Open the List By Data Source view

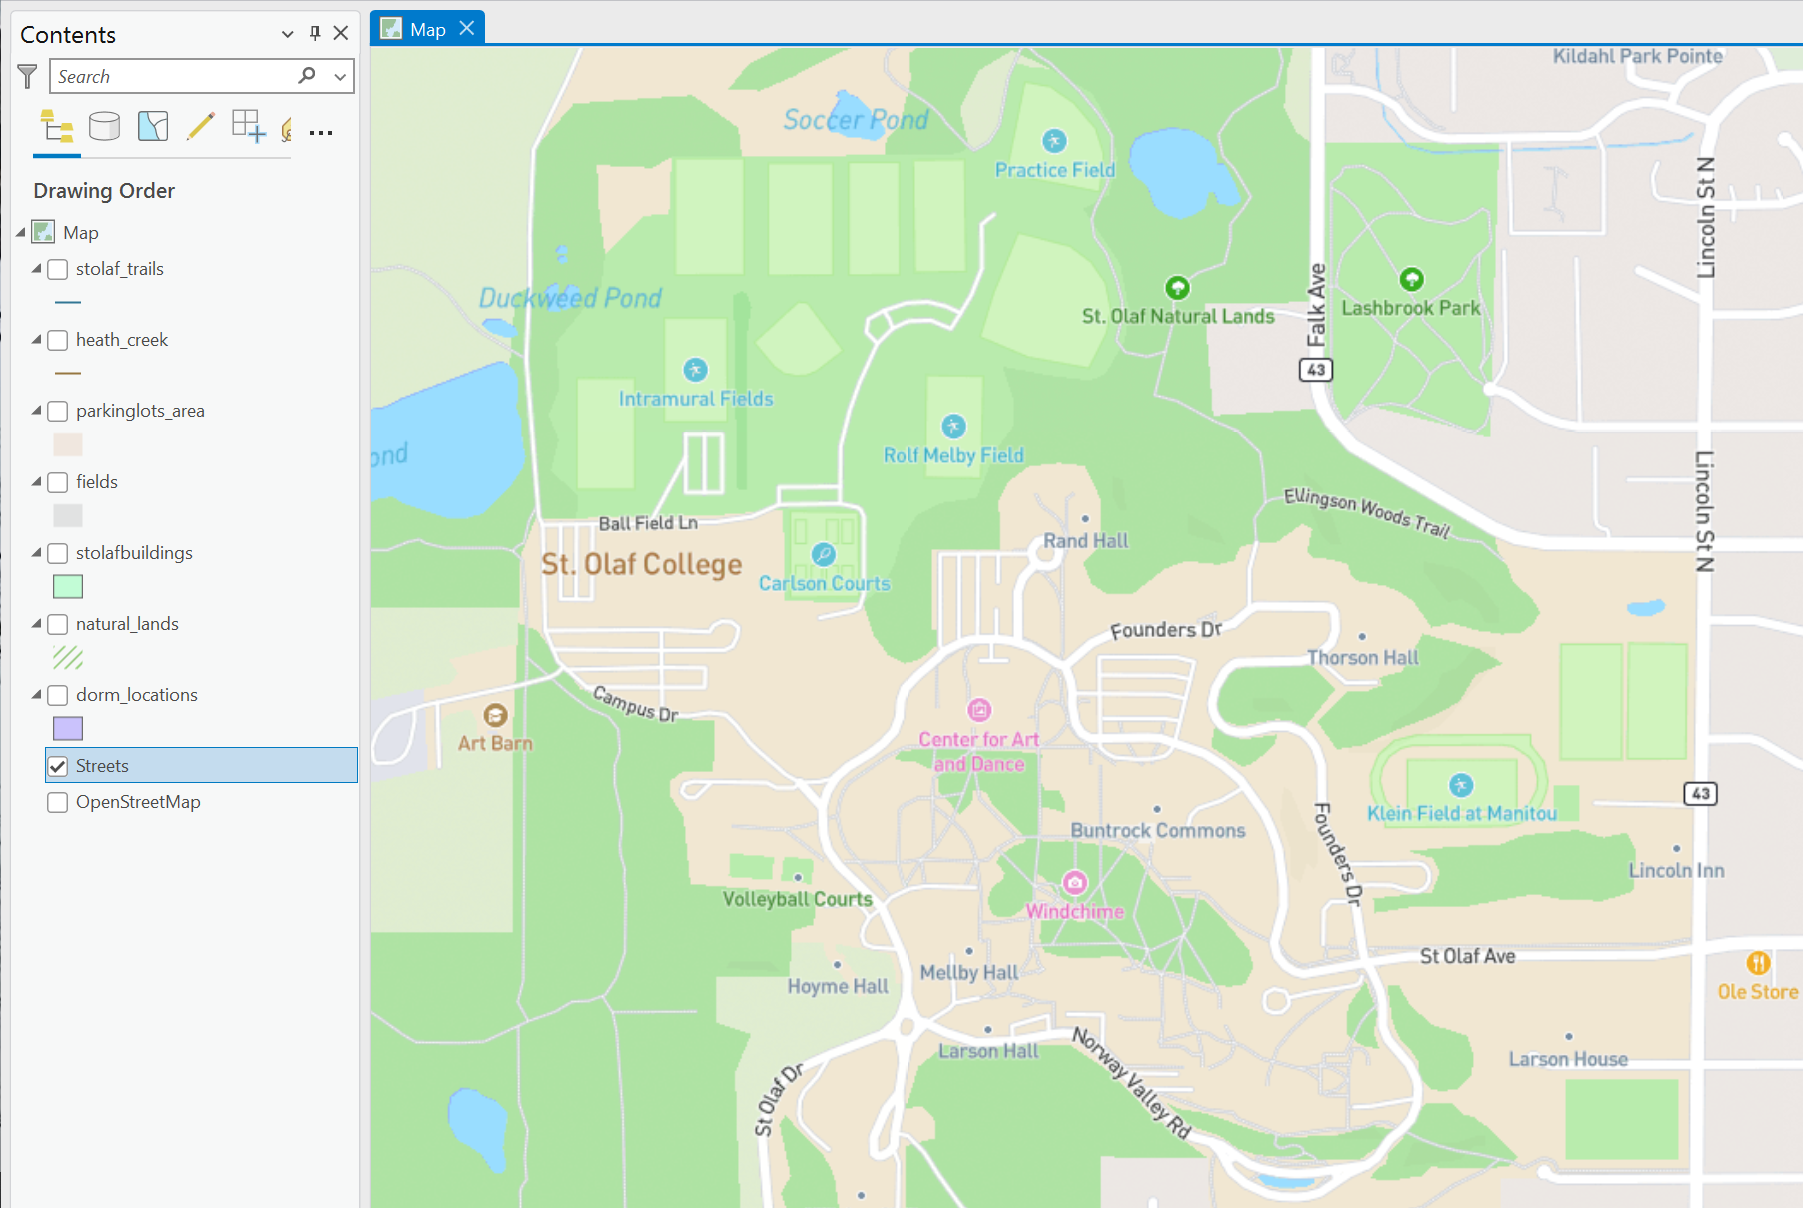[104, 127]
